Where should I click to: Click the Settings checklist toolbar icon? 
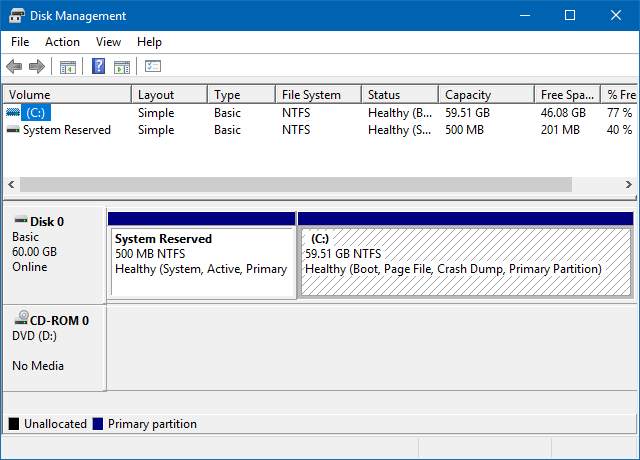(x=153, y=67)
